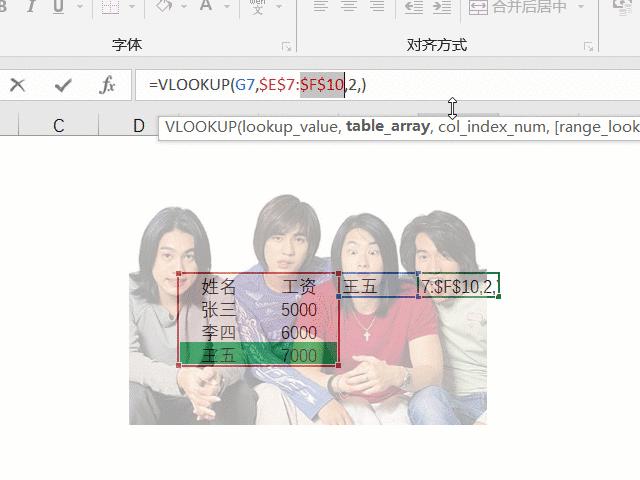Screen dimensions: 640x480
Task: Apply font color A icon
Action: tap(206, 6)
